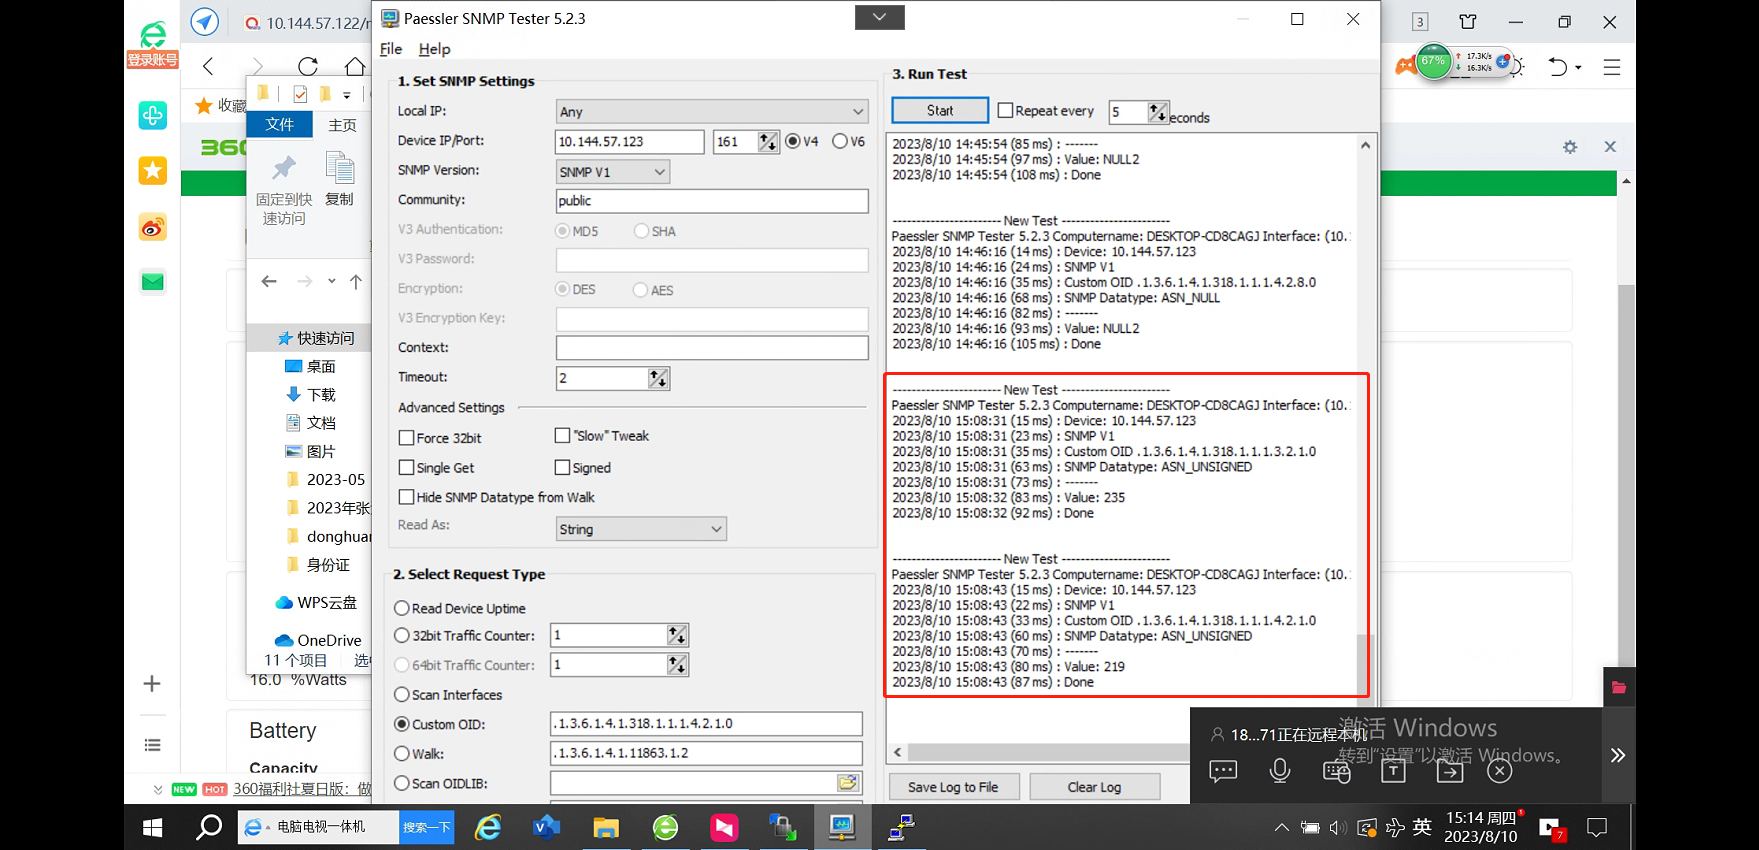Save Log to File
The width and height of the screenshot is (1759, 850).
click(953, 787)
